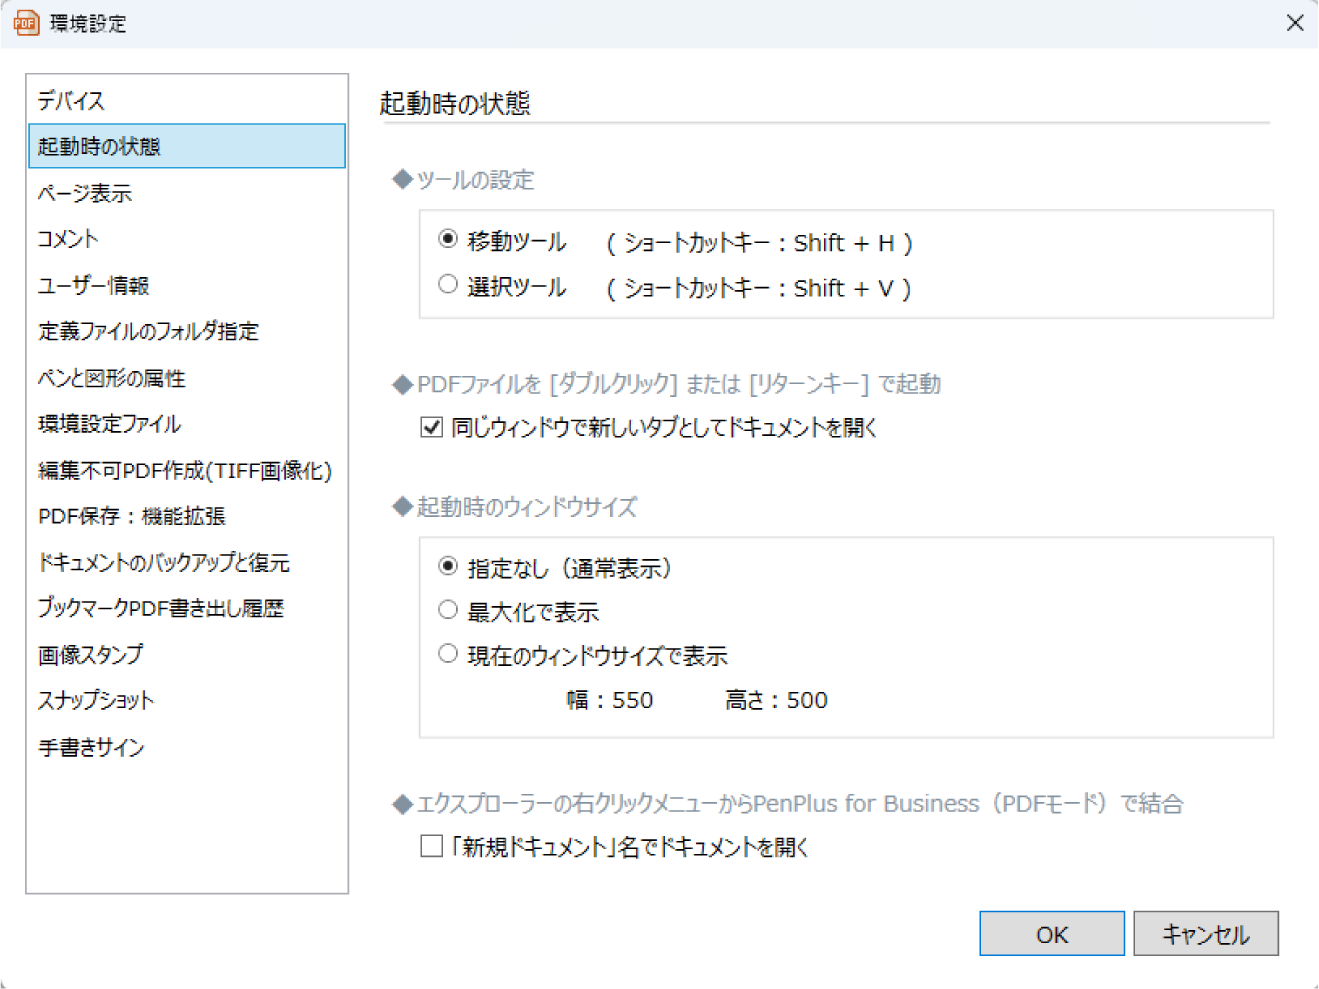Choose 現在のウィンドウサイズで表示 option

point(448,654)
